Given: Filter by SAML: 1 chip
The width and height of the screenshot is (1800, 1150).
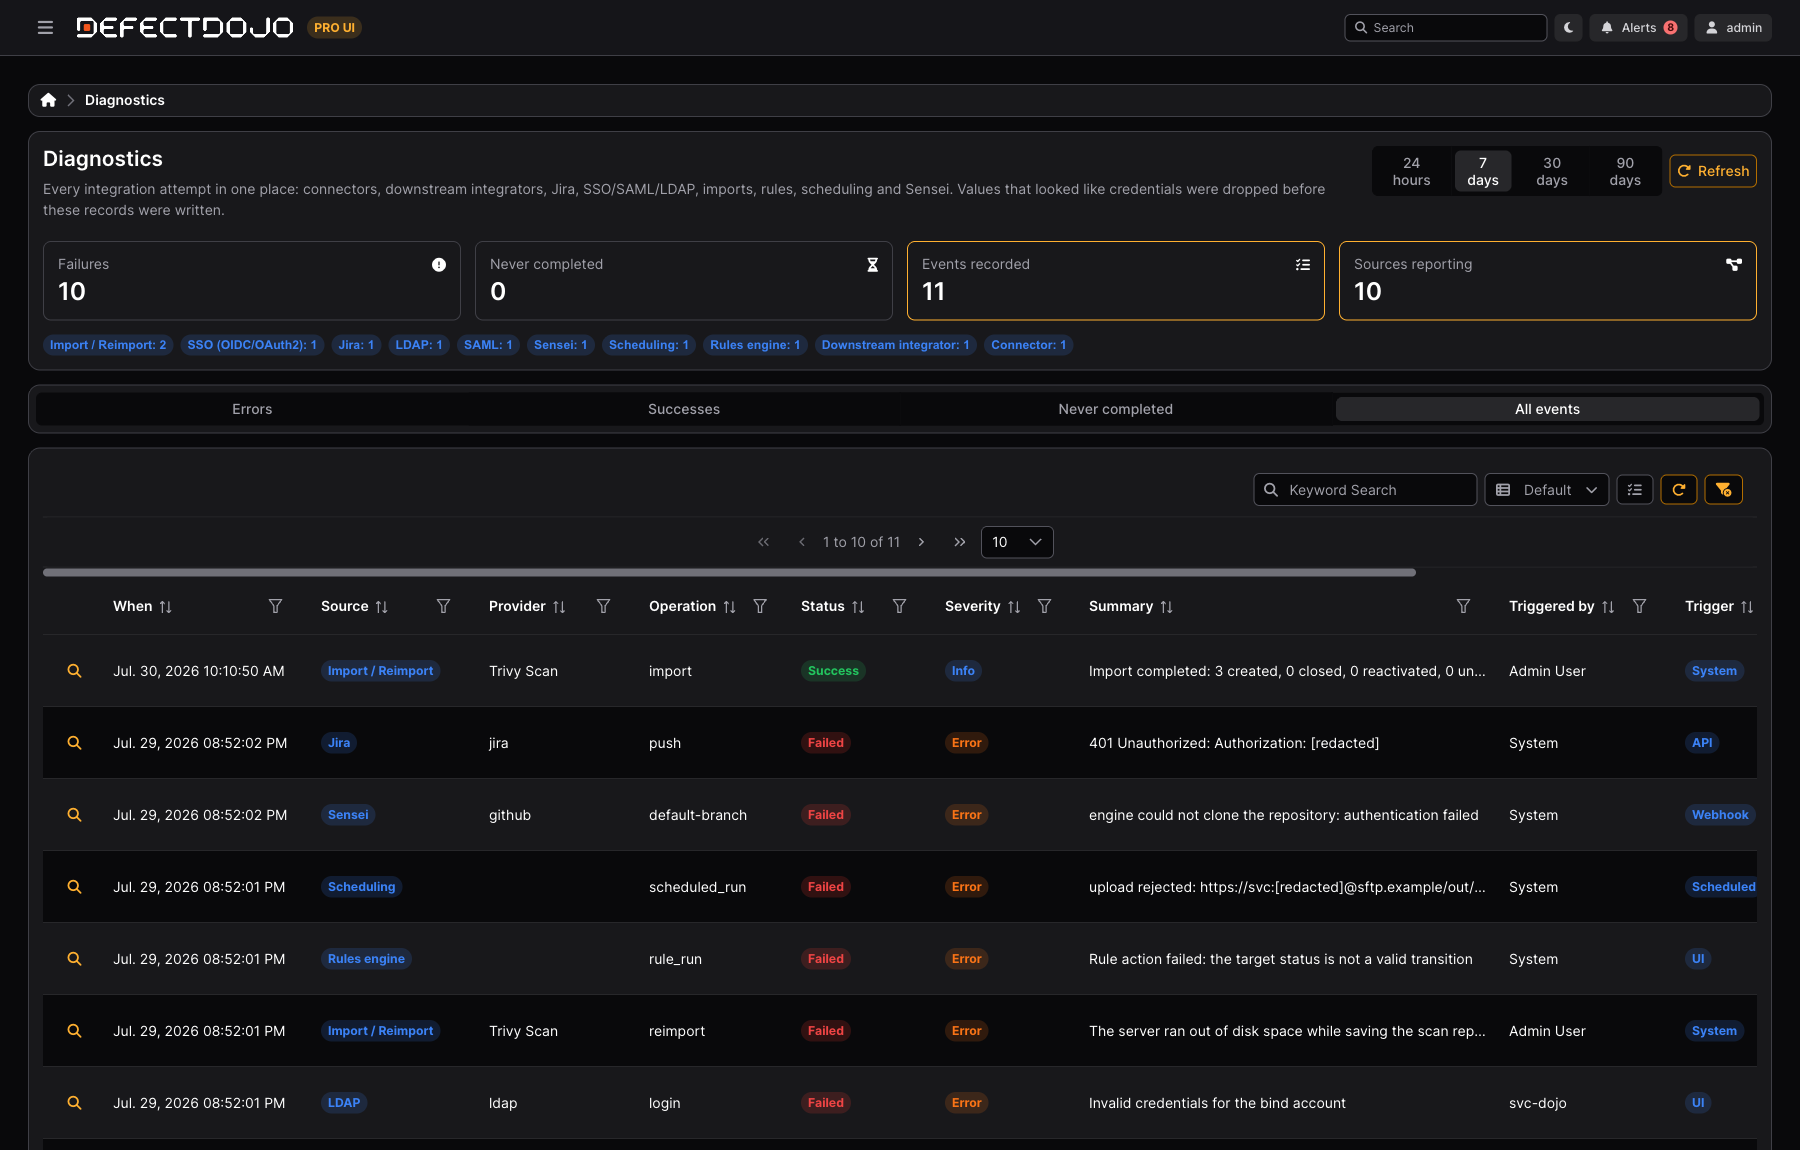Looking at the screenshot, I should pyautogui.click(x=488, y=345).
